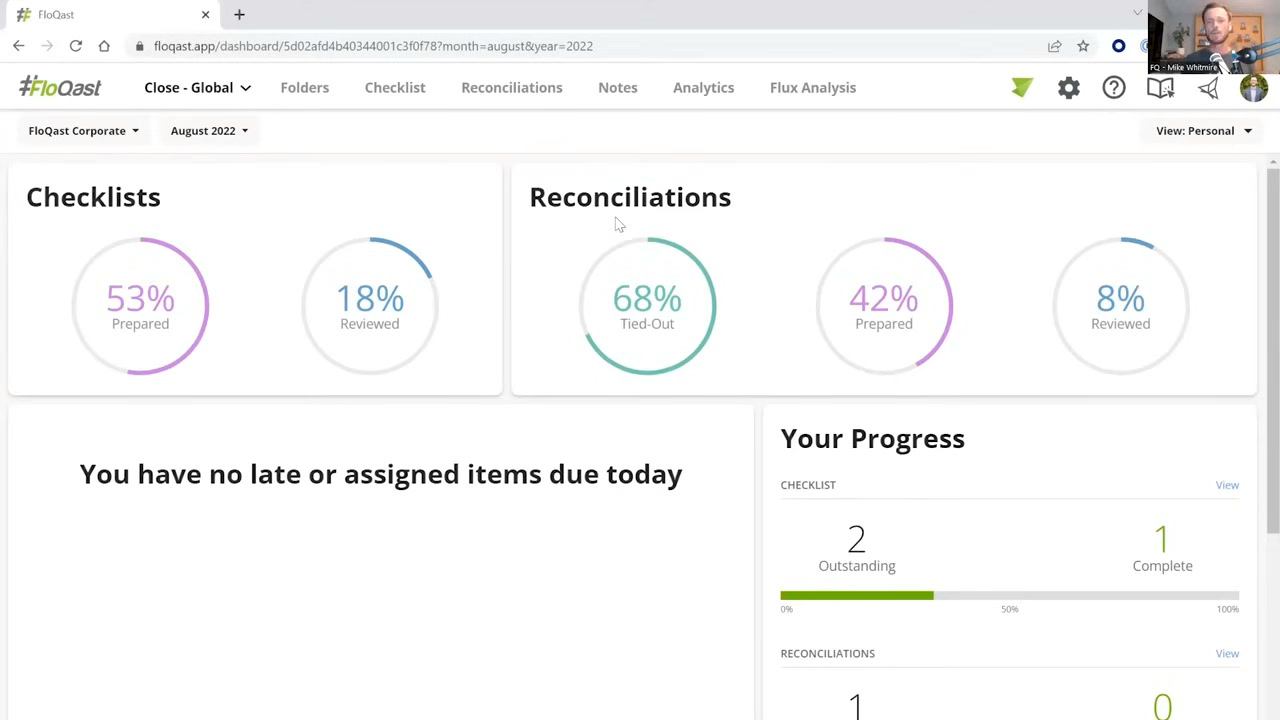Click the page vertical scrollbar
1280x720 pixels.
pyautogui.click(x=1273, y=350)
